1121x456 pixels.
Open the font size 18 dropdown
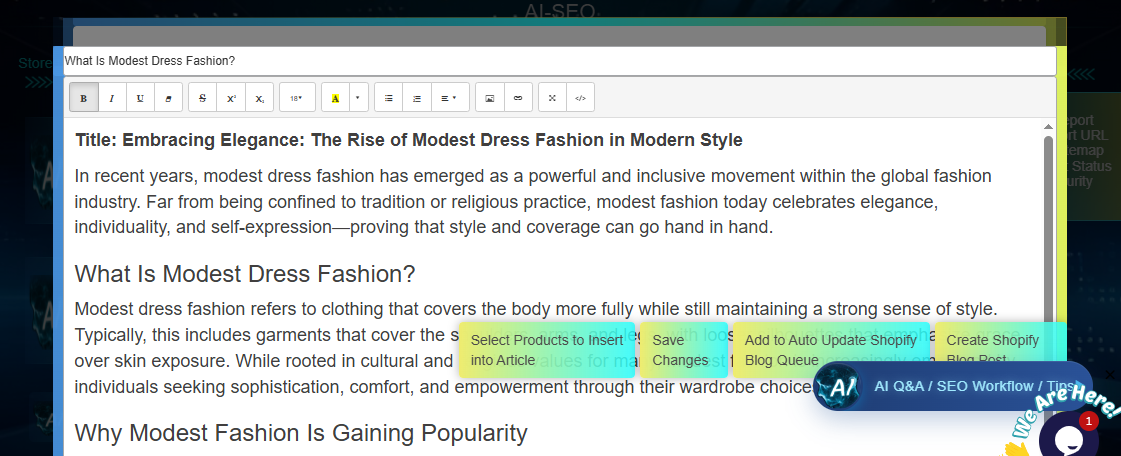(297, 98)
